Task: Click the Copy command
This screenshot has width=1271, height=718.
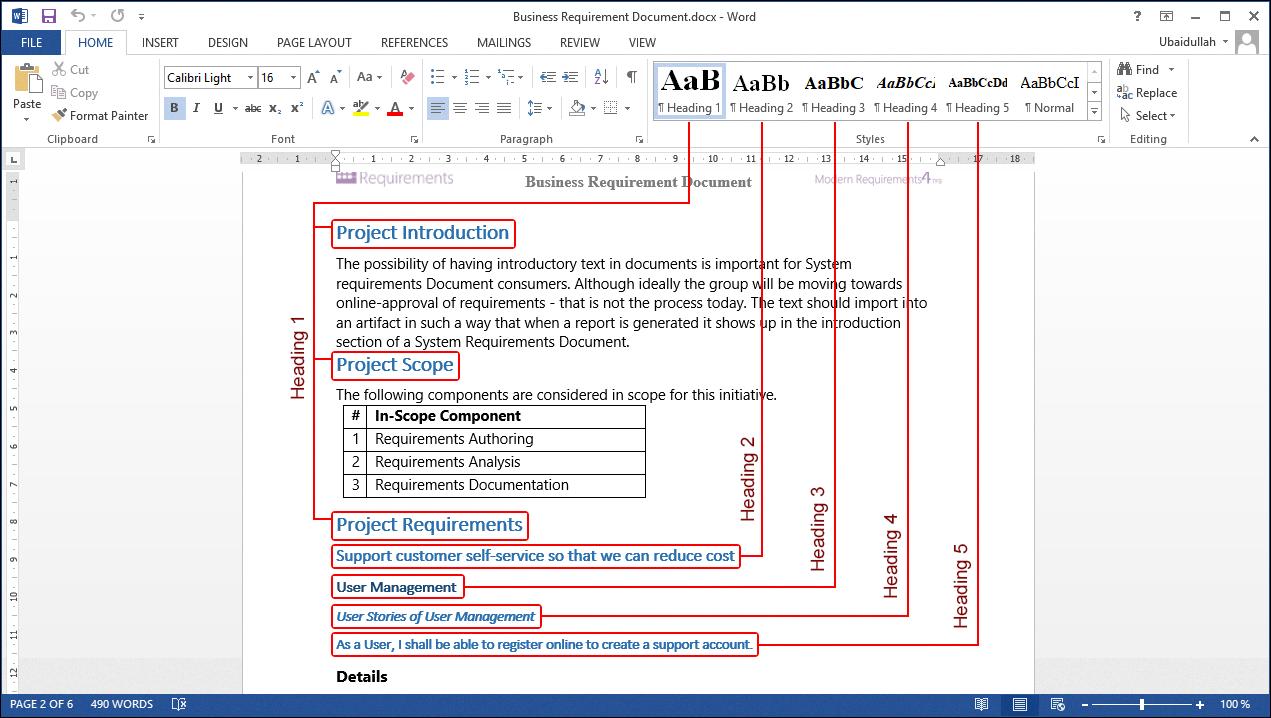Action: pos(74,92)
